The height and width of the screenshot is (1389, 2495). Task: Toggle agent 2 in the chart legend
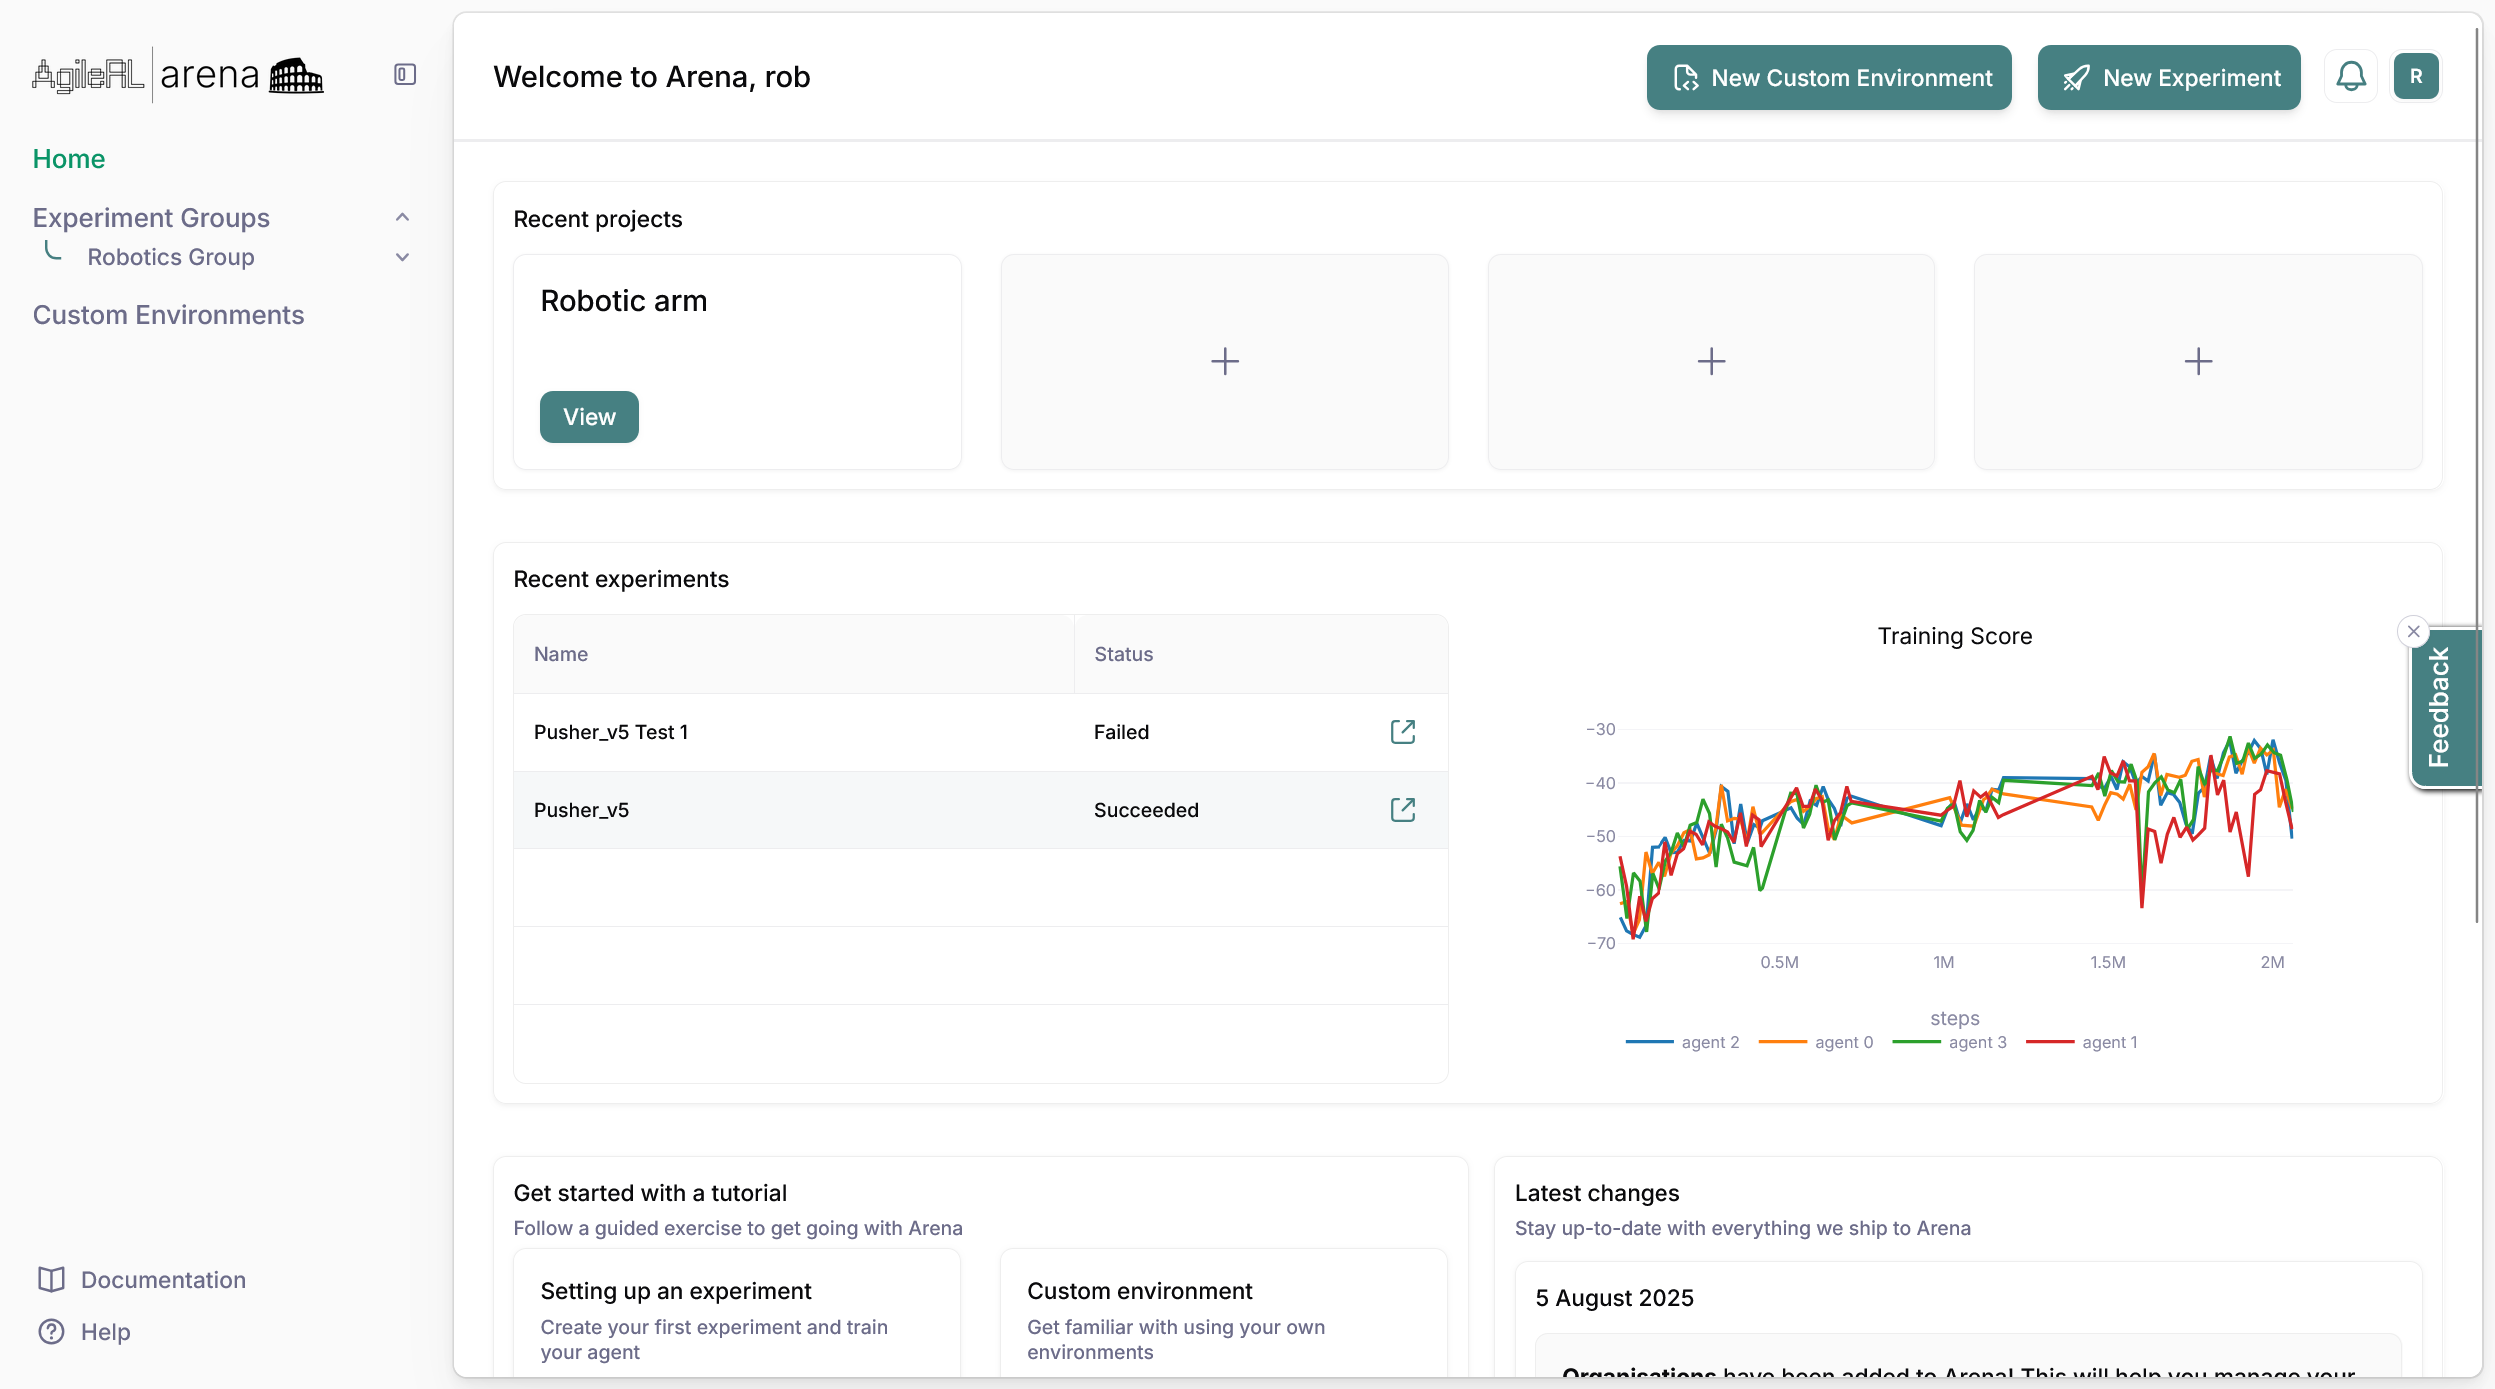tap(1709, 1041)
